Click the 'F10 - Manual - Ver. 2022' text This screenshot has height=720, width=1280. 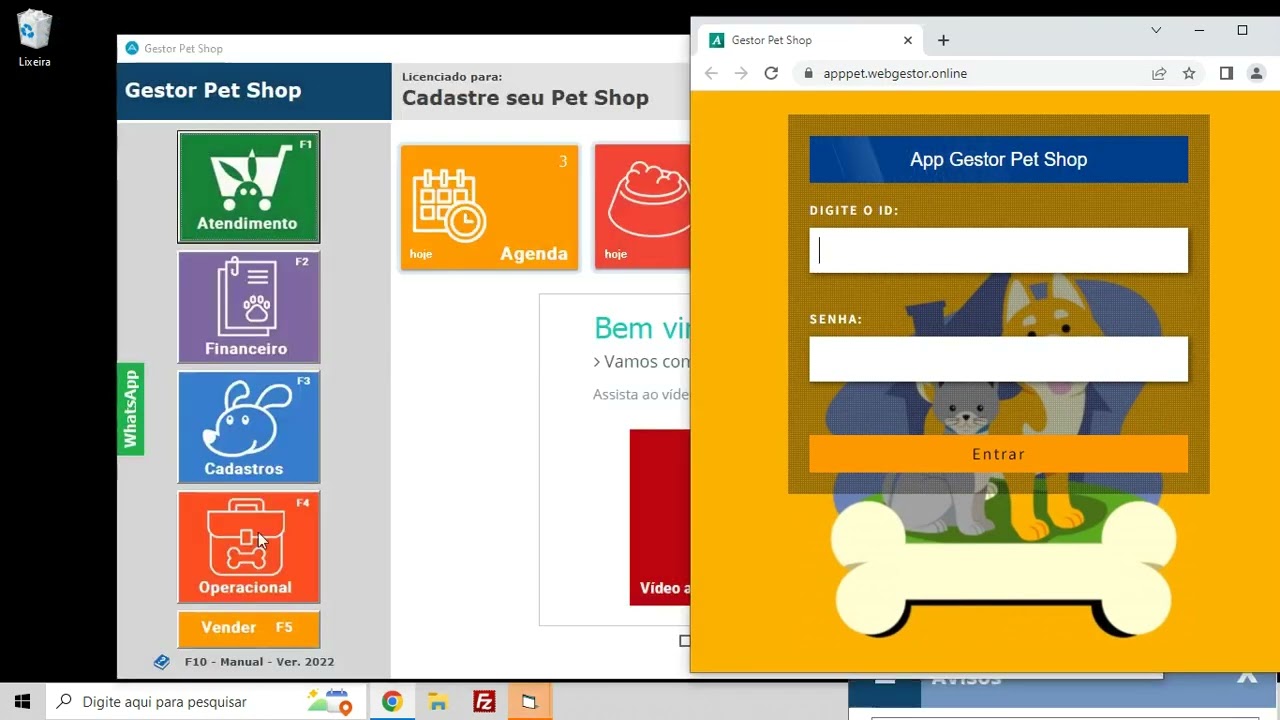coord(260,662)
